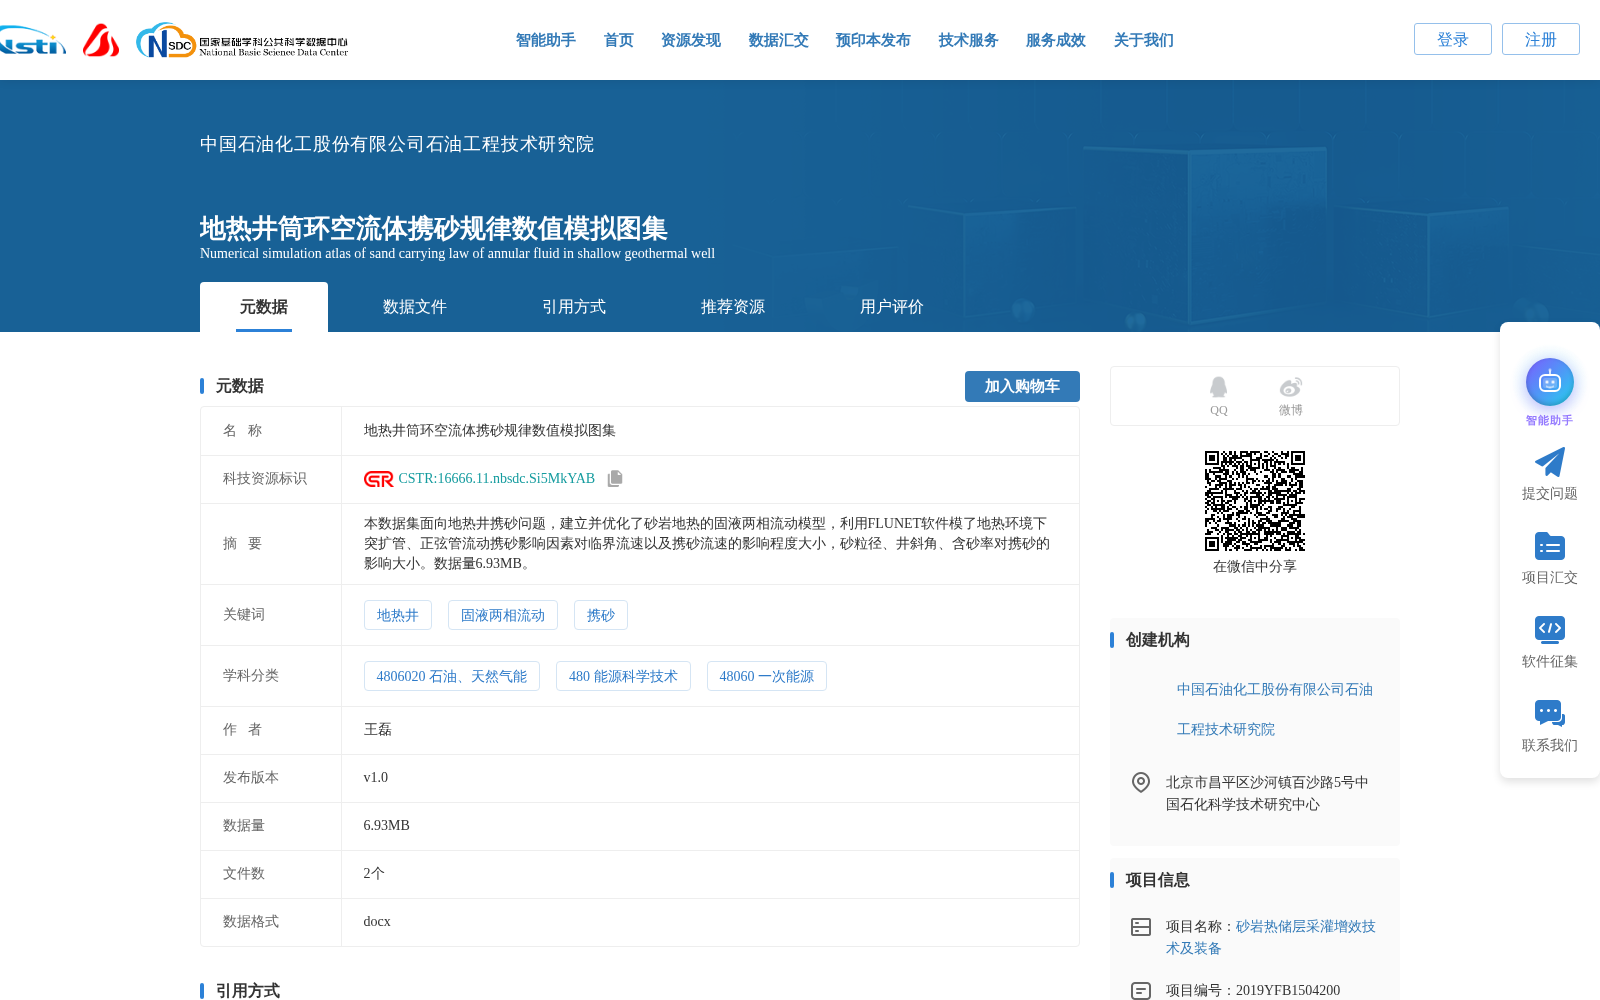Click the WeChat share QR code

[1254, 500]
